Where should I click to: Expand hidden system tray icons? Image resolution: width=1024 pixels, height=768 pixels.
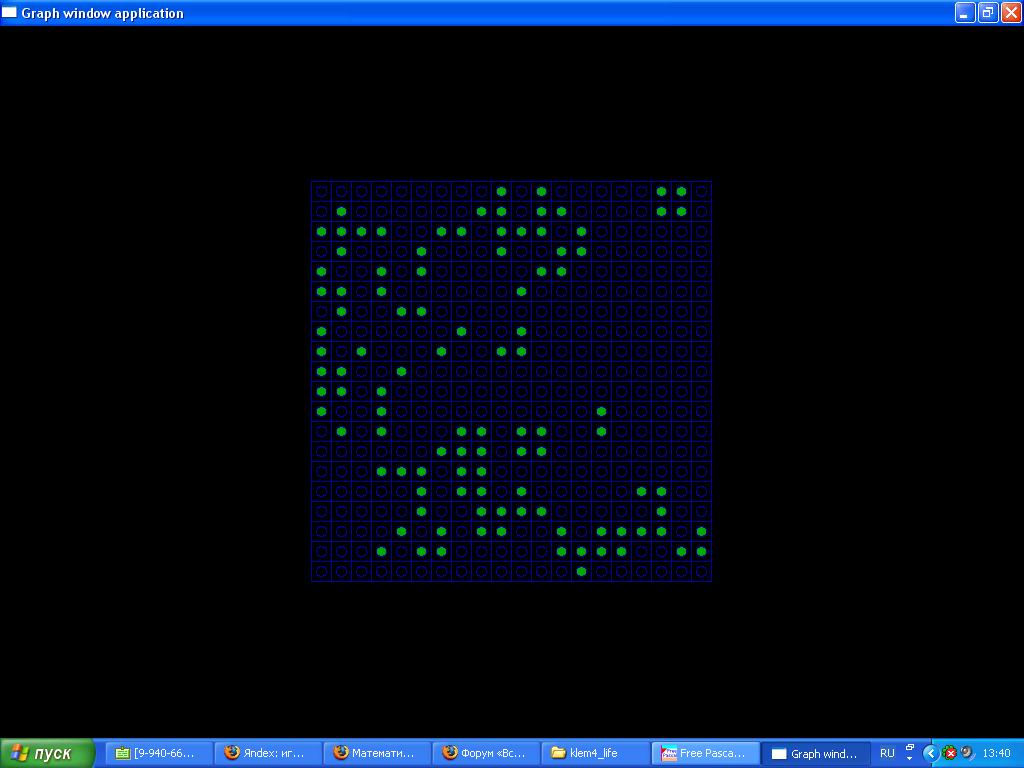pos(930,753)
